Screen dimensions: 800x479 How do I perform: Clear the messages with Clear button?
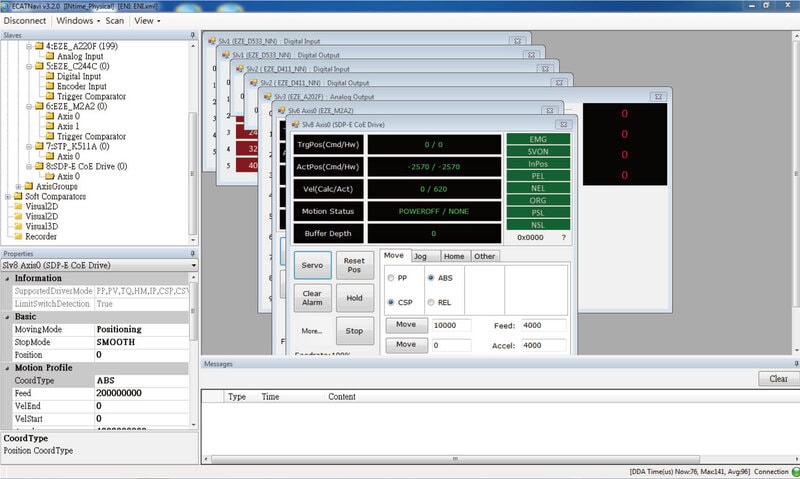point(778,379)
